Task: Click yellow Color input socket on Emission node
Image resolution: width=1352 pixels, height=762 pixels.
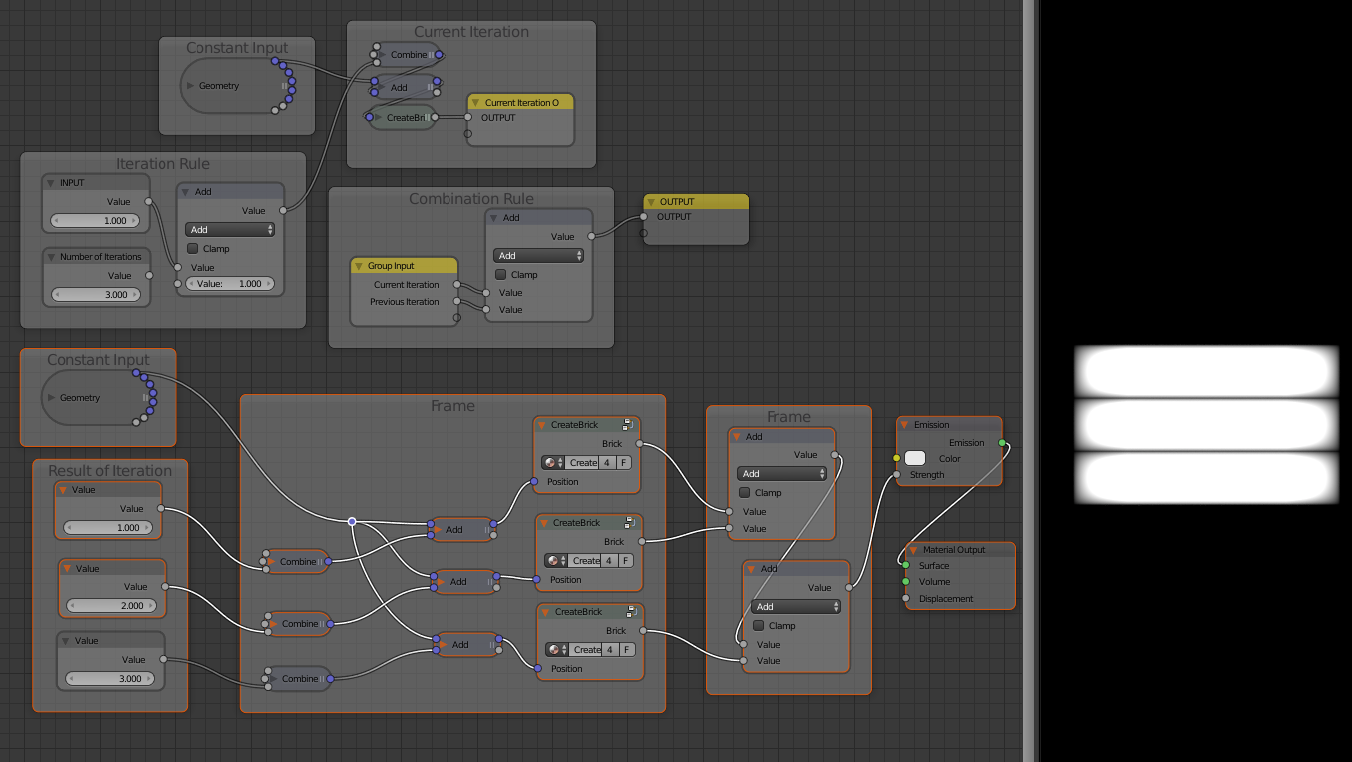Action: (897, 459)
